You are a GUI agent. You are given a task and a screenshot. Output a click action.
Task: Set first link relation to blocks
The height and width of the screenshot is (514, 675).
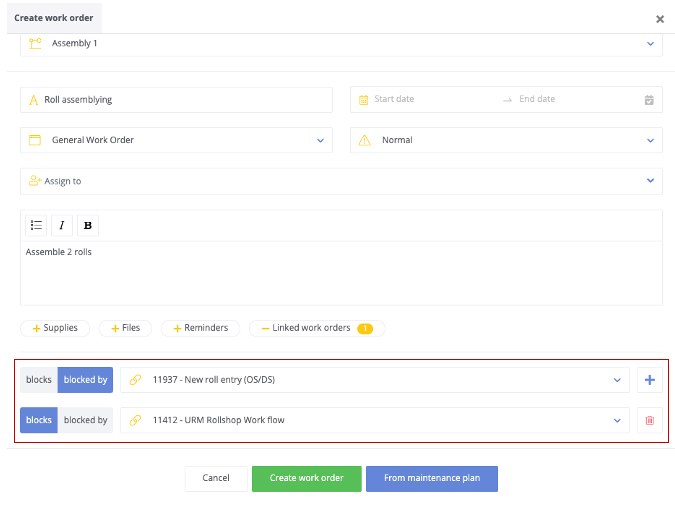(x=39, y=380)
